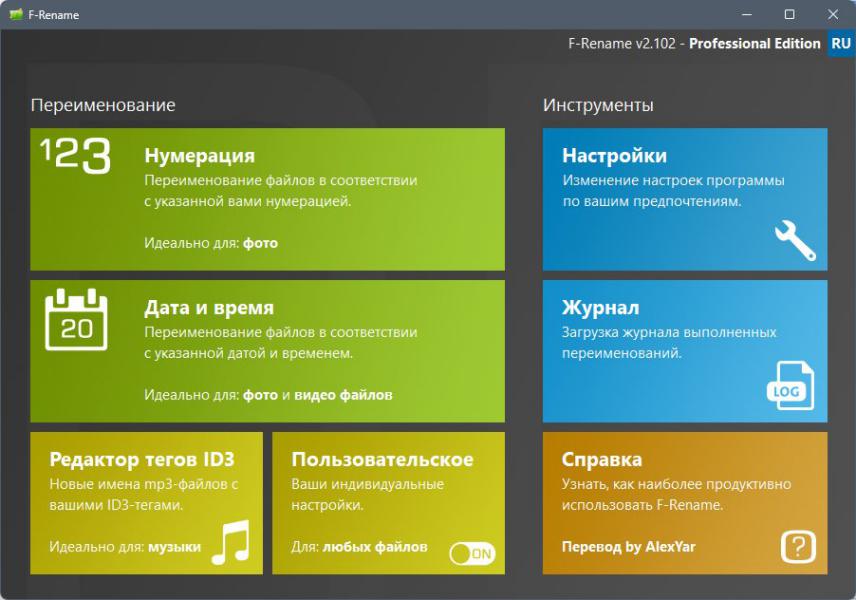The width and height of the screenshot is (856, 600).
Task: Toggle the ON switch in Пользовательское tile
Action: (472, 554)
